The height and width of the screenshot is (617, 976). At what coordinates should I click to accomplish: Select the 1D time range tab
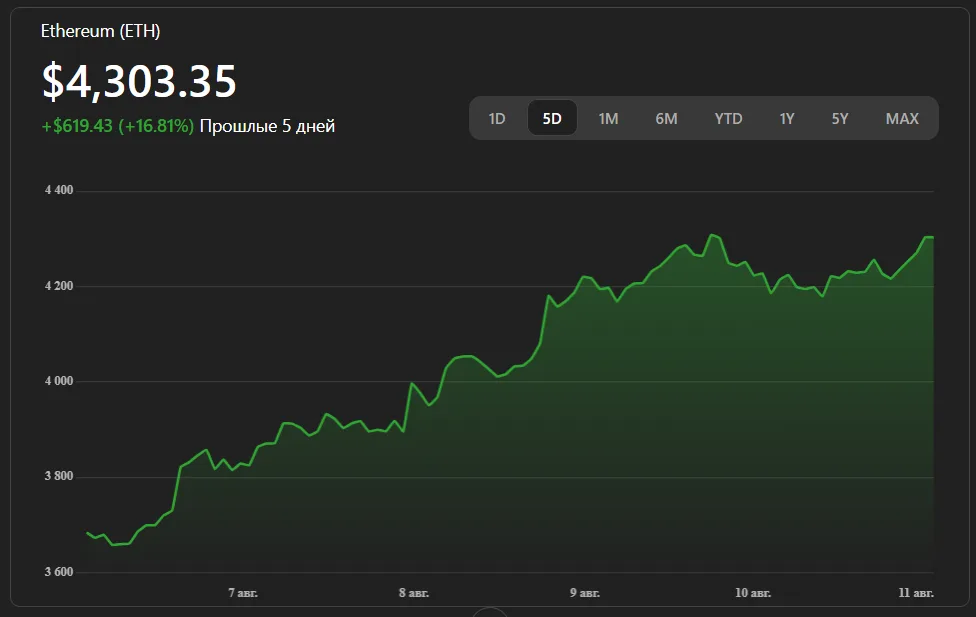[497, 118]
